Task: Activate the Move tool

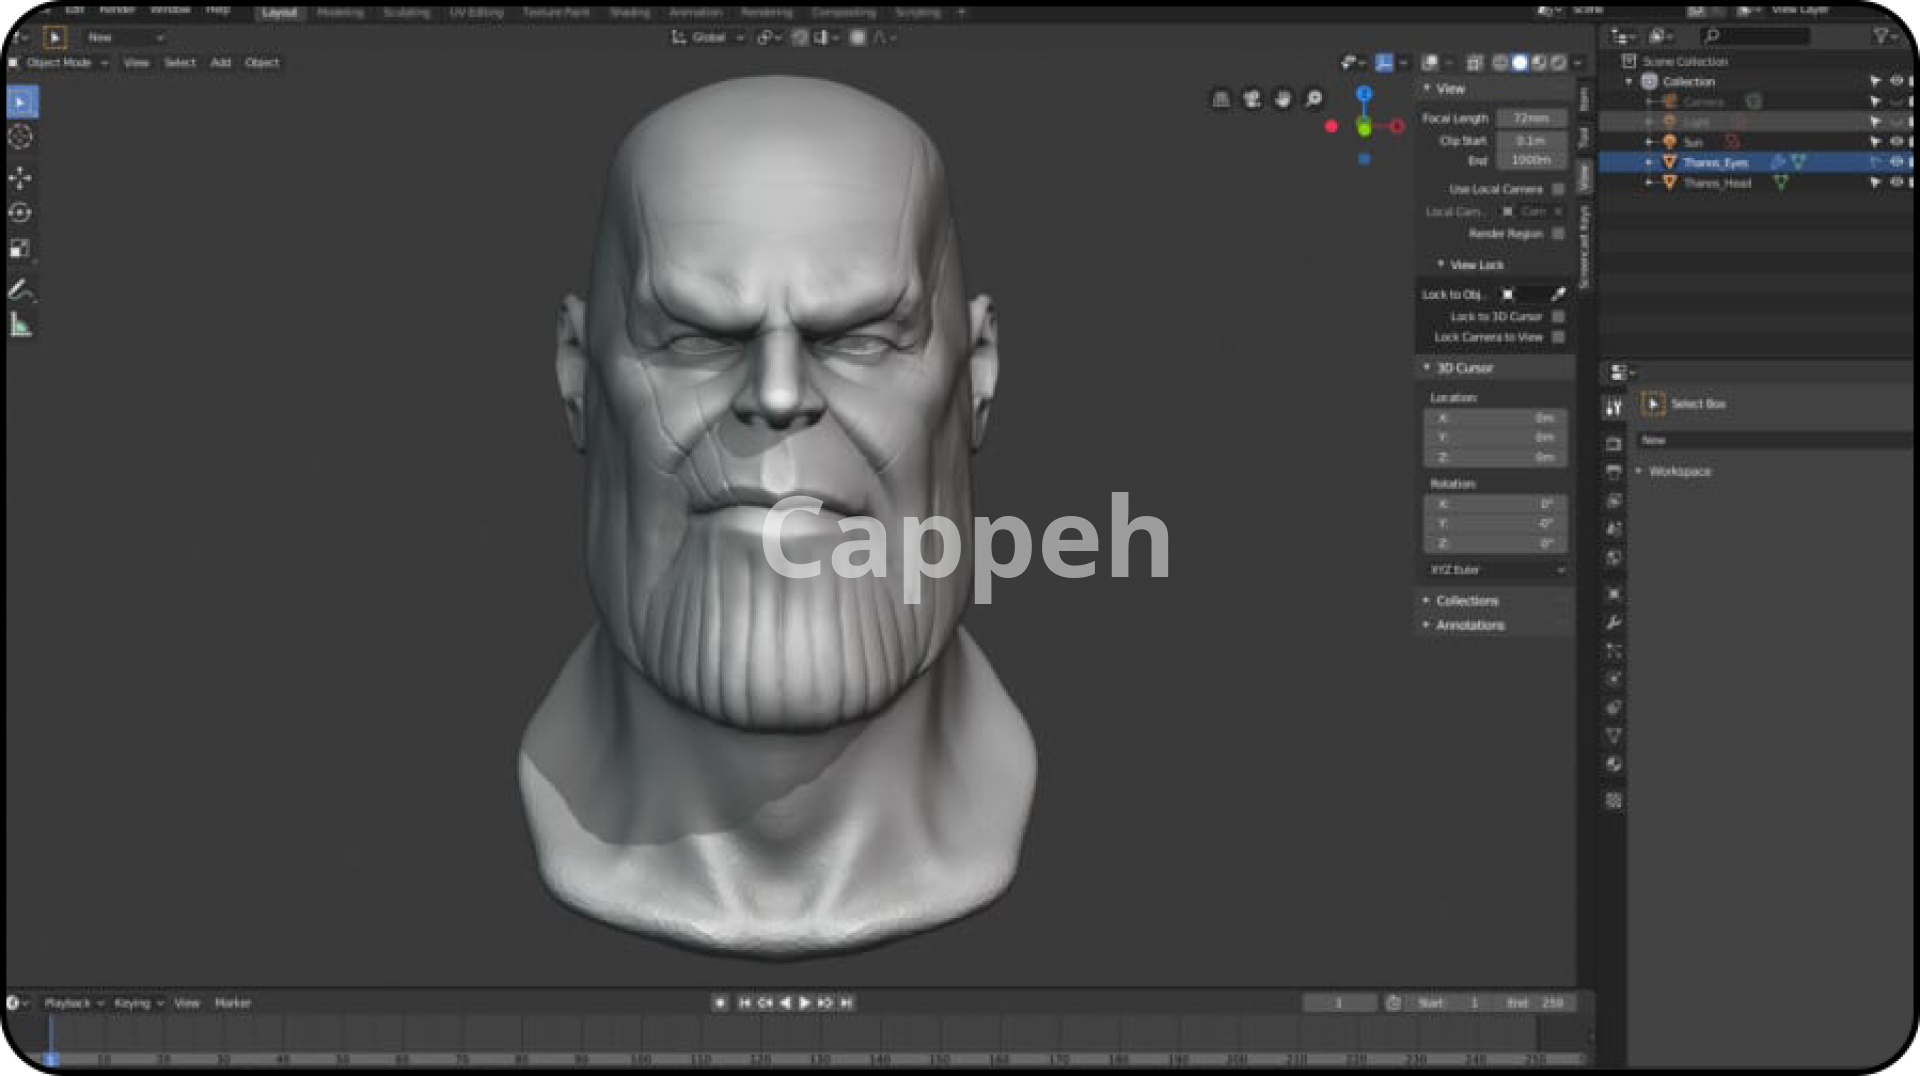Action: (20, 178)
